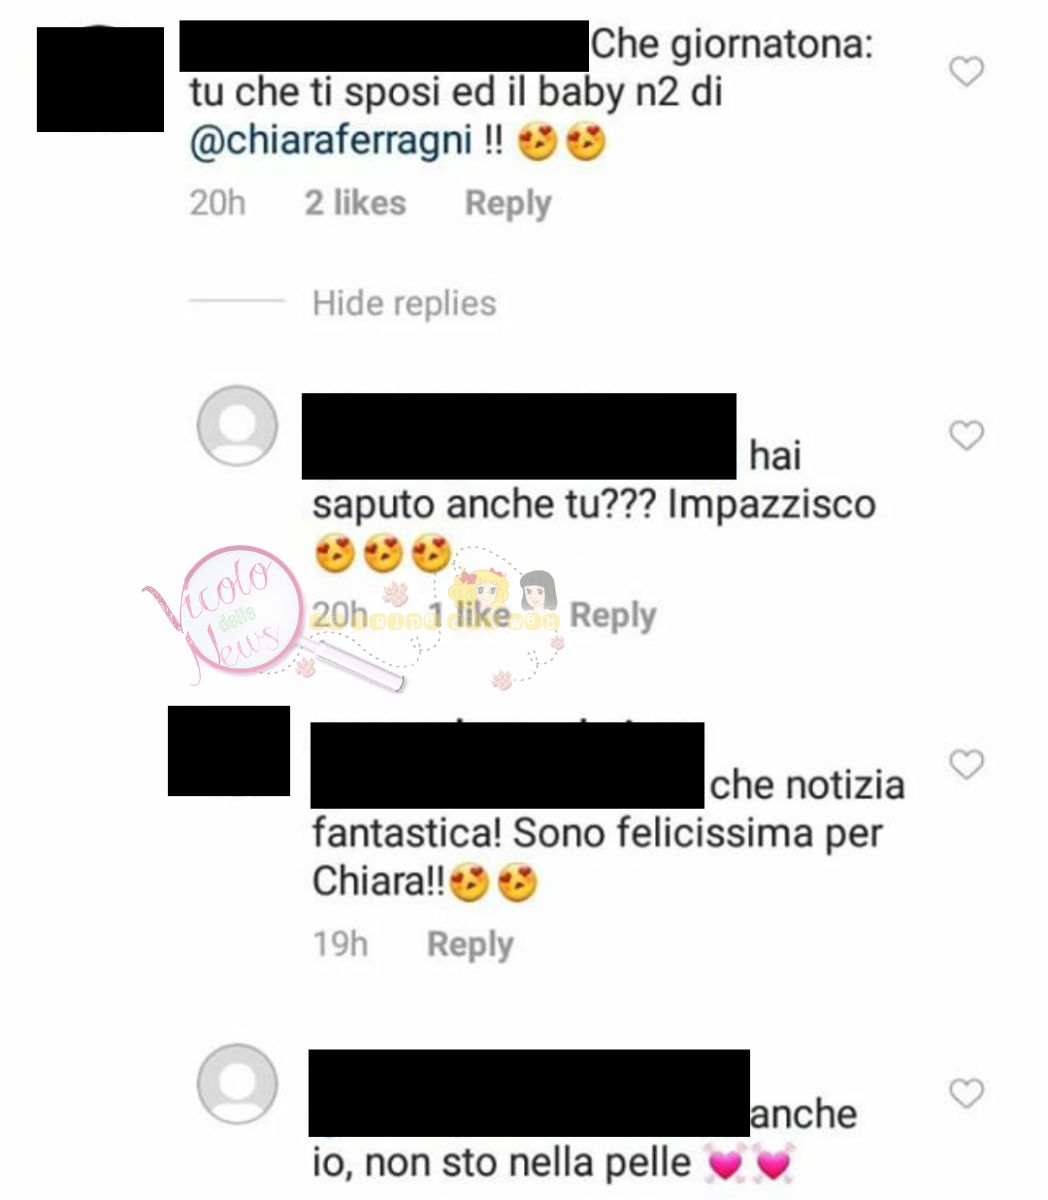View the 1 like on 'Impazzisco' reply
This screenshot has height=1200, width=1048.
[470, 615]
